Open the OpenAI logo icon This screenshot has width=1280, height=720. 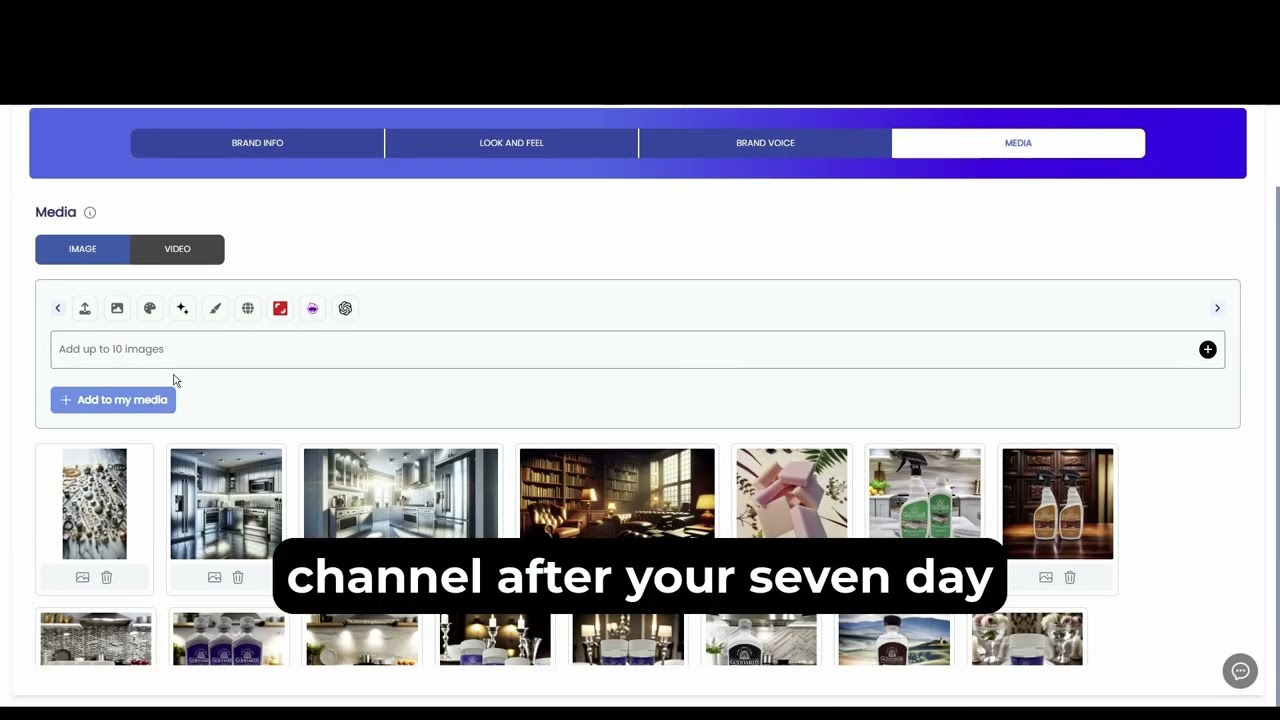point(345,308)
